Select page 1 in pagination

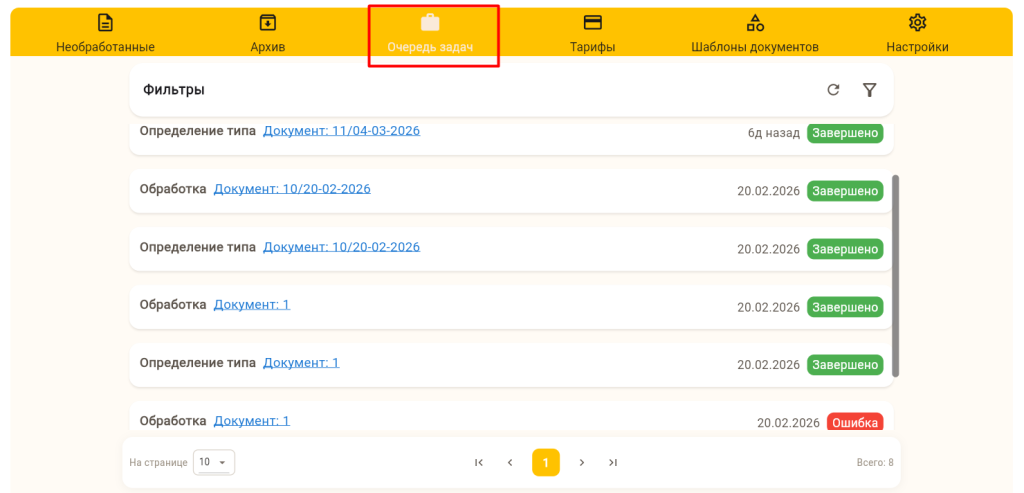pos(546,462)
